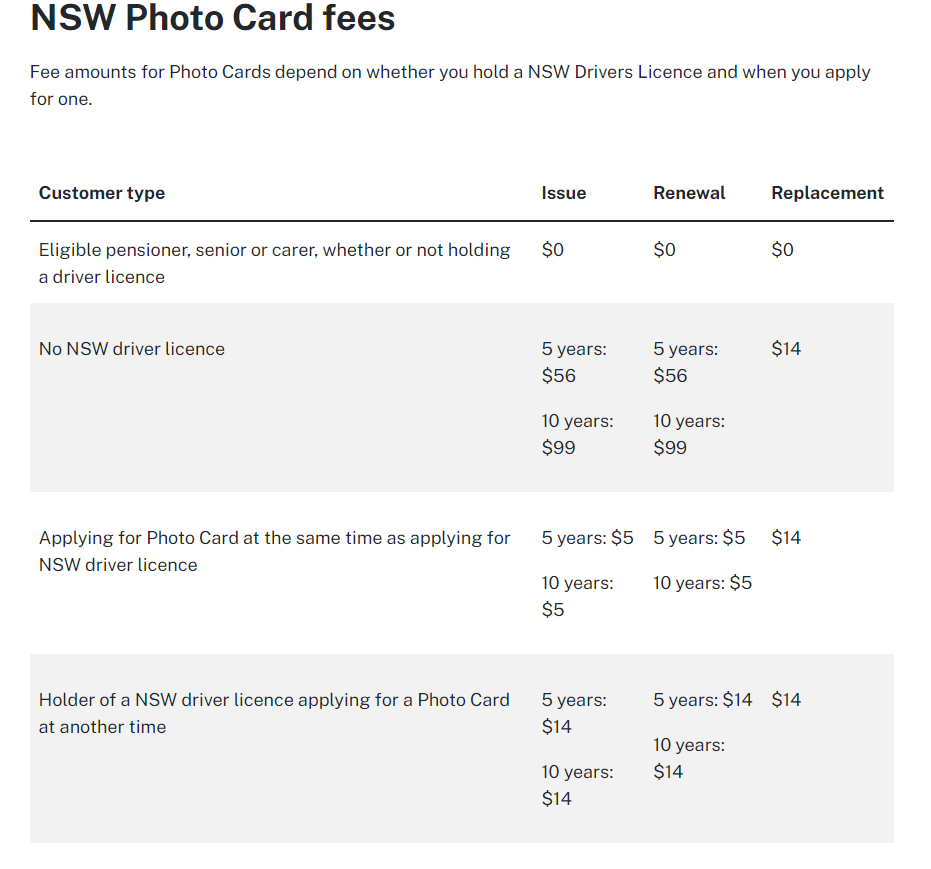
Task: Select the "Replacement" column header
Action: click(827, 193)
